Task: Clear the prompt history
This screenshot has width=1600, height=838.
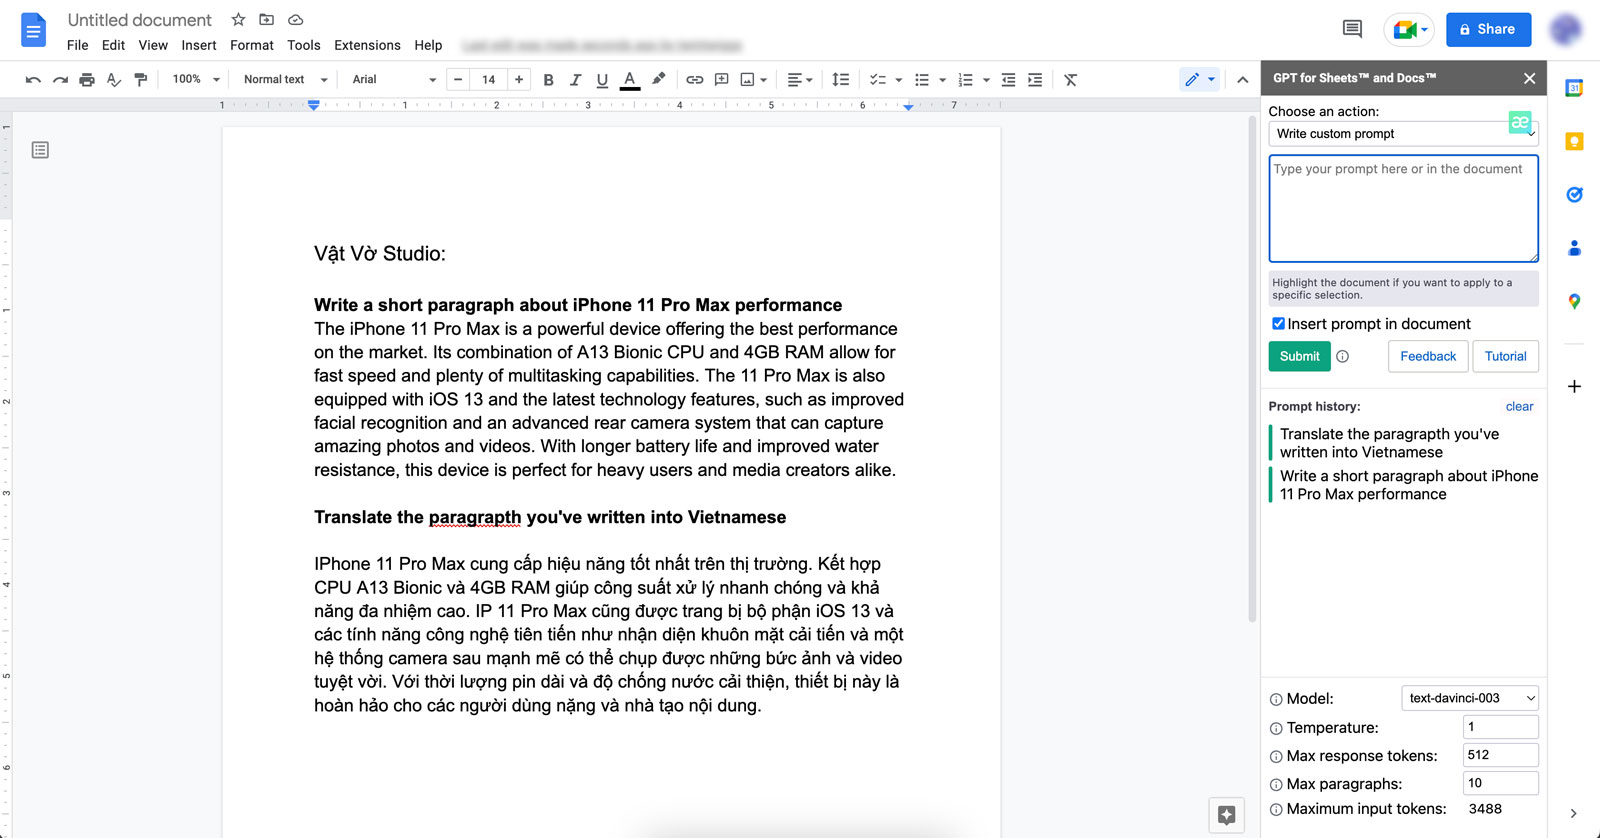Action: click(x=1519, y=407)
